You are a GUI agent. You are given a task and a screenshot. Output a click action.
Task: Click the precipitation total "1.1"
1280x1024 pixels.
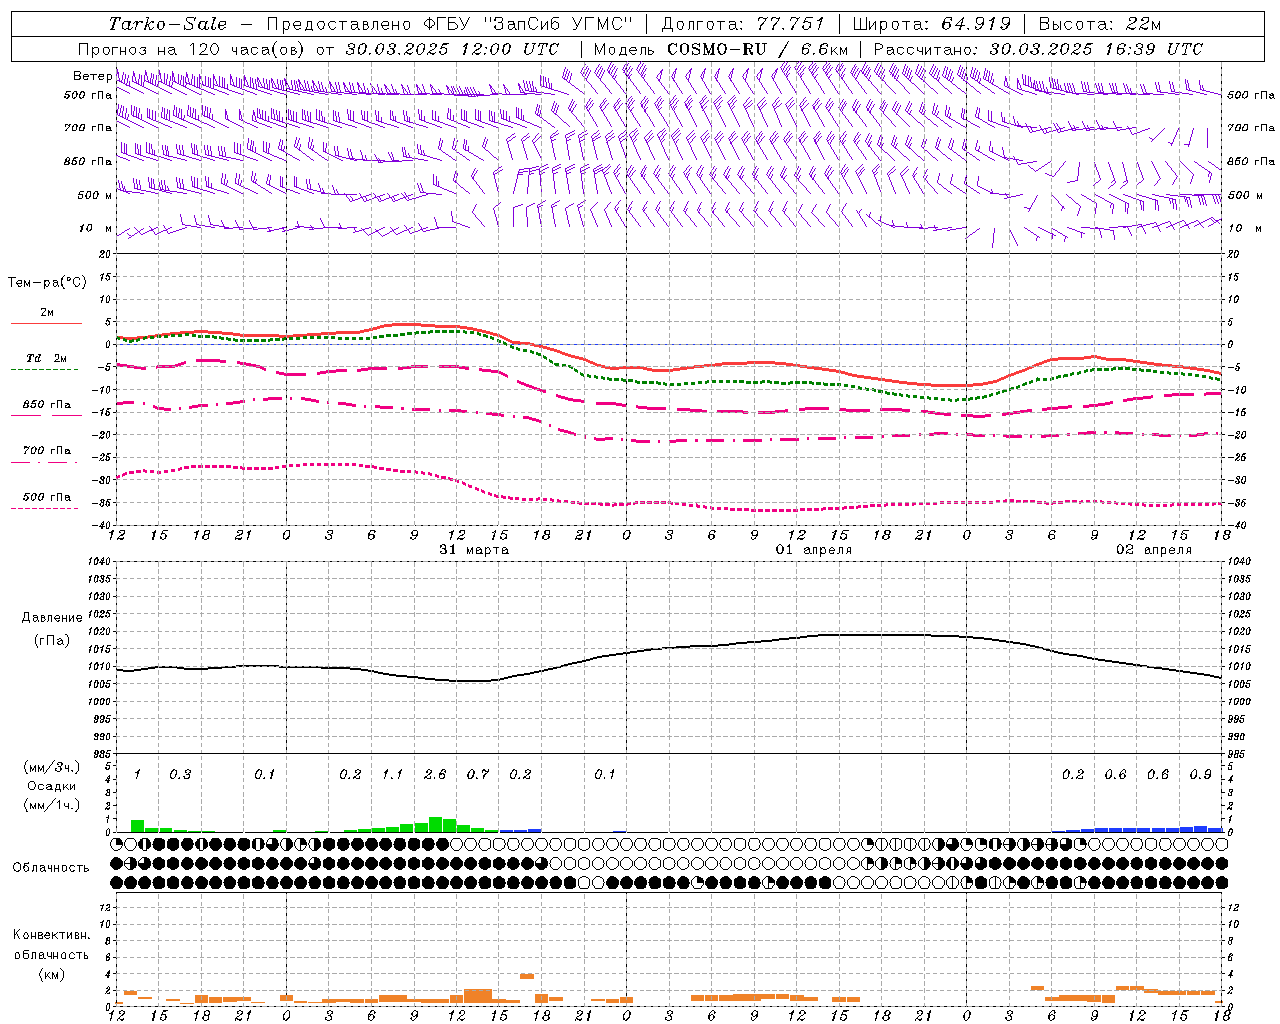392,775
